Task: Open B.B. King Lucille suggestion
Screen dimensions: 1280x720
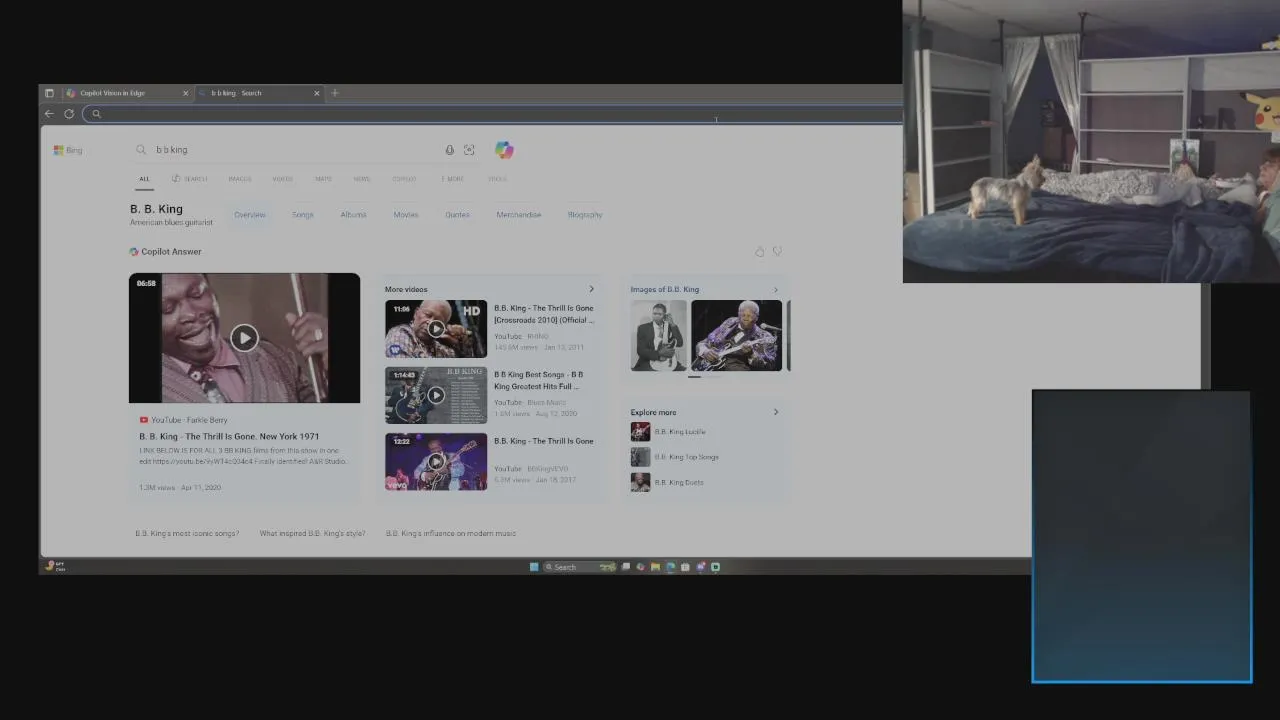Action: (668, 432)
